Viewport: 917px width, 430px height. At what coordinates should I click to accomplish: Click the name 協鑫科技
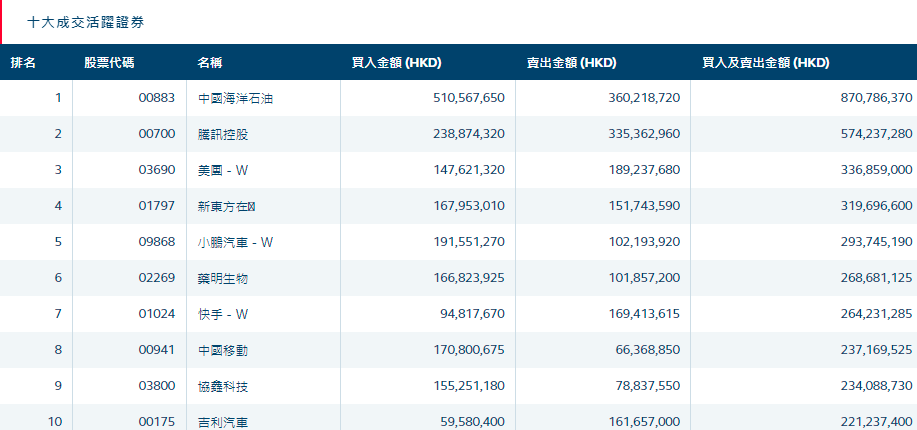(223, 387)
